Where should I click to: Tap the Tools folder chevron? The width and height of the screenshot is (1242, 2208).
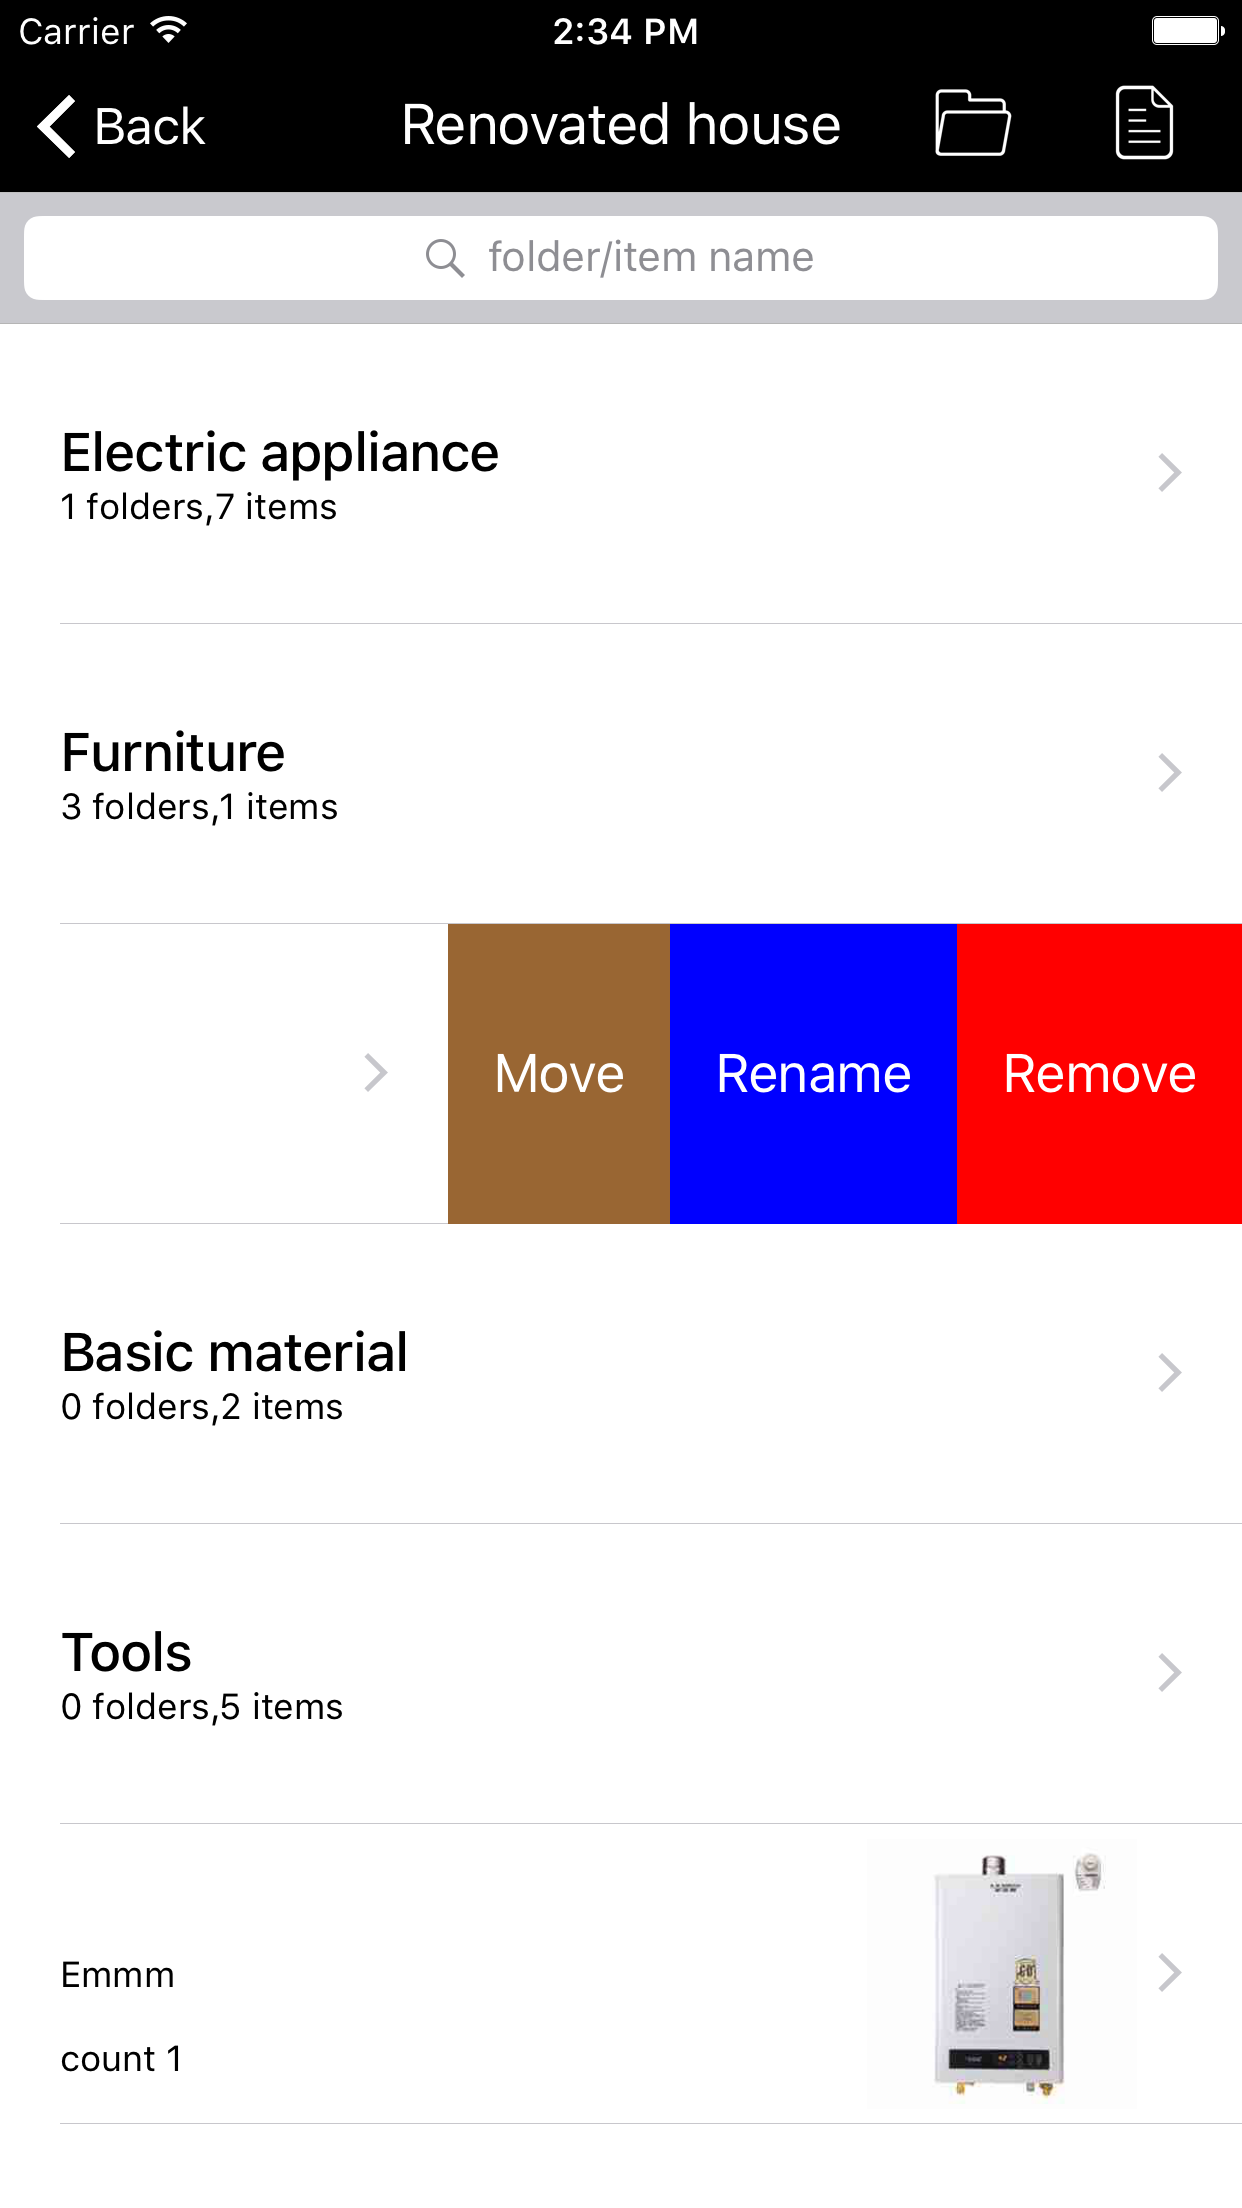point(1169,1673)
